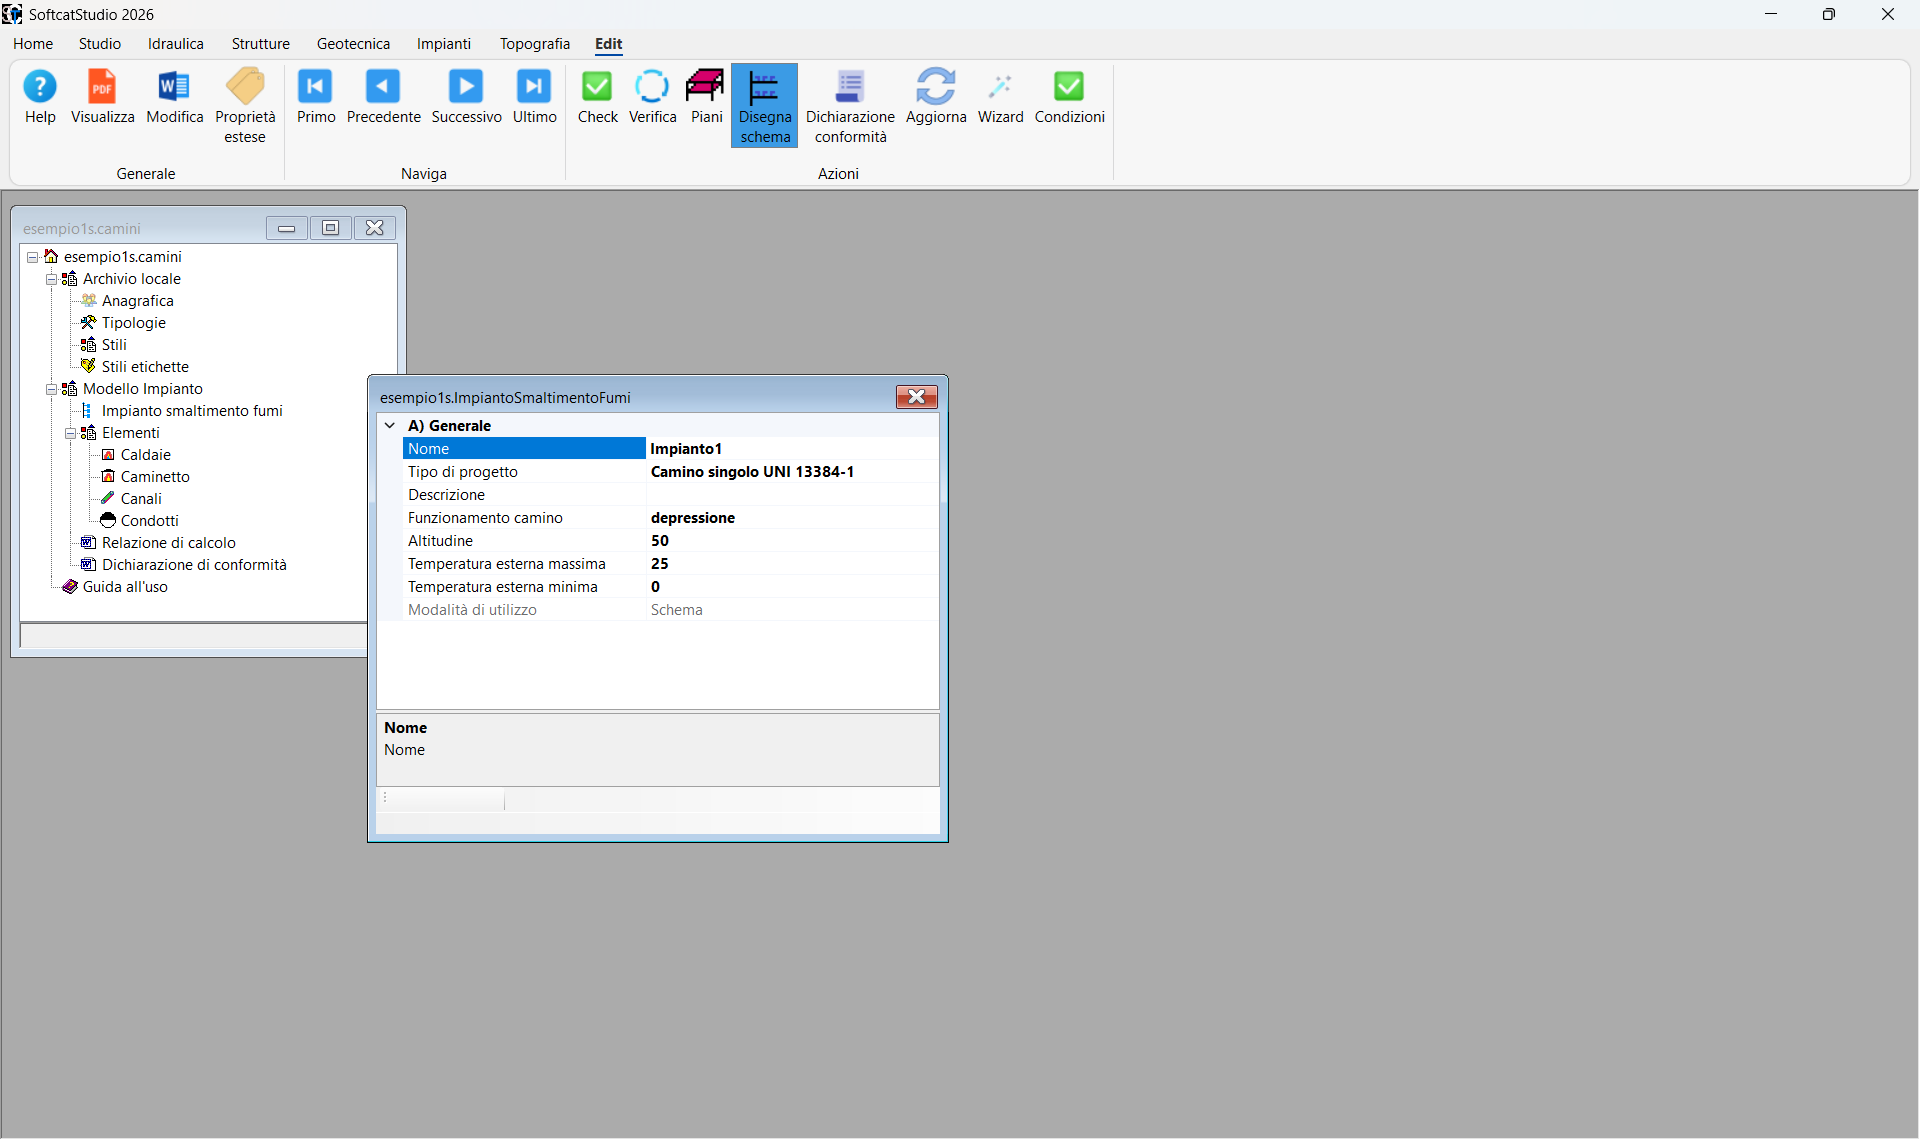Click the Aggiorna refresh icon
Viewport: 1920px width, 1140px height.
[936, 96]
